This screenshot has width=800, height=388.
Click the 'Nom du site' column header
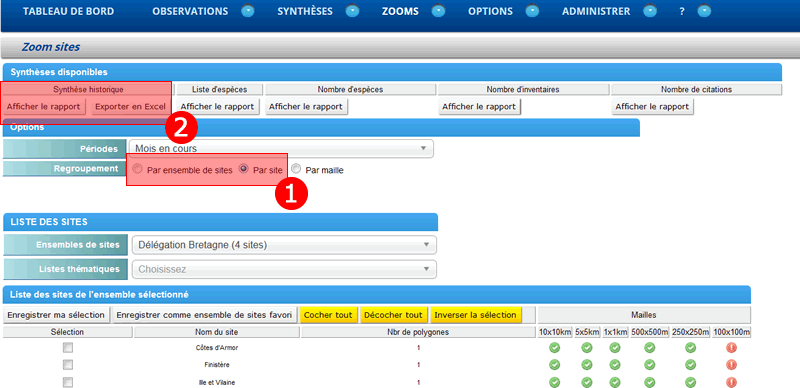216,332
